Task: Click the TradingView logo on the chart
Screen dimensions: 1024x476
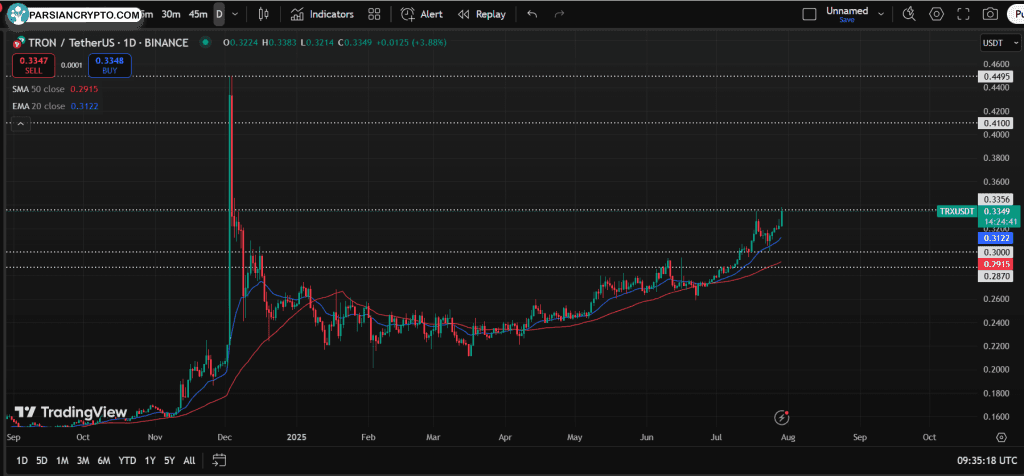Action: 70,412
